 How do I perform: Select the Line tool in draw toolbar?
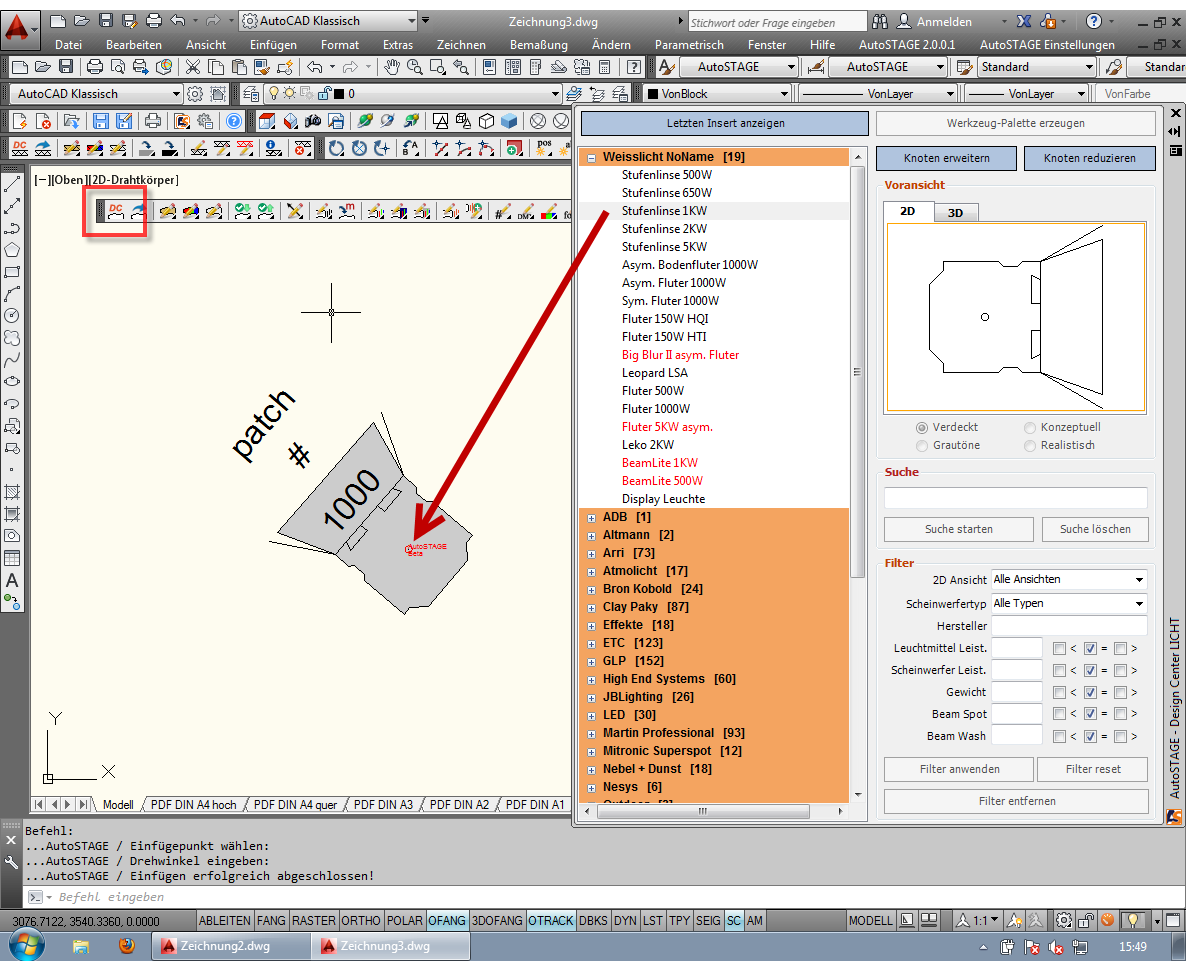[x=12, y=185]
